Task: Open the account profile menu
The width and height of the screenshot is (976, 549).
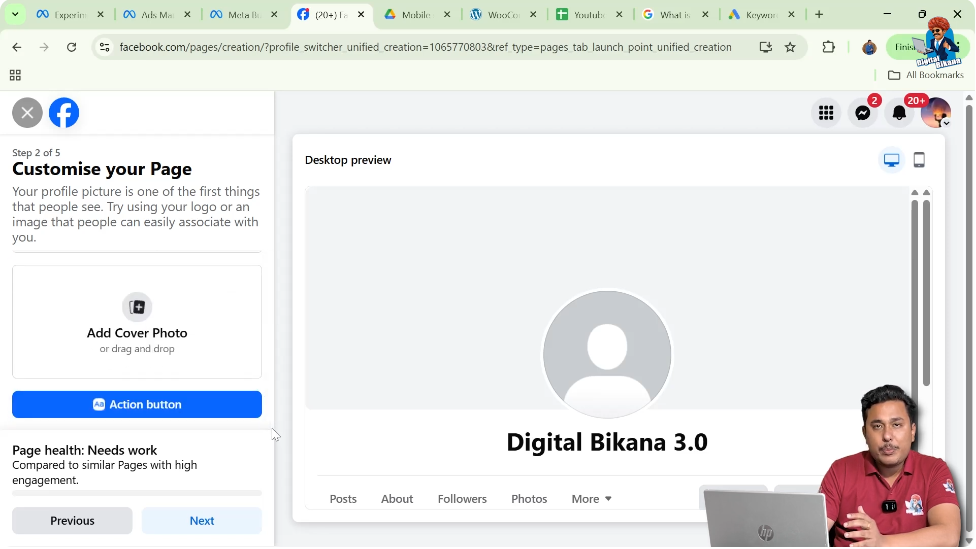Action: (x=936, y=113)
